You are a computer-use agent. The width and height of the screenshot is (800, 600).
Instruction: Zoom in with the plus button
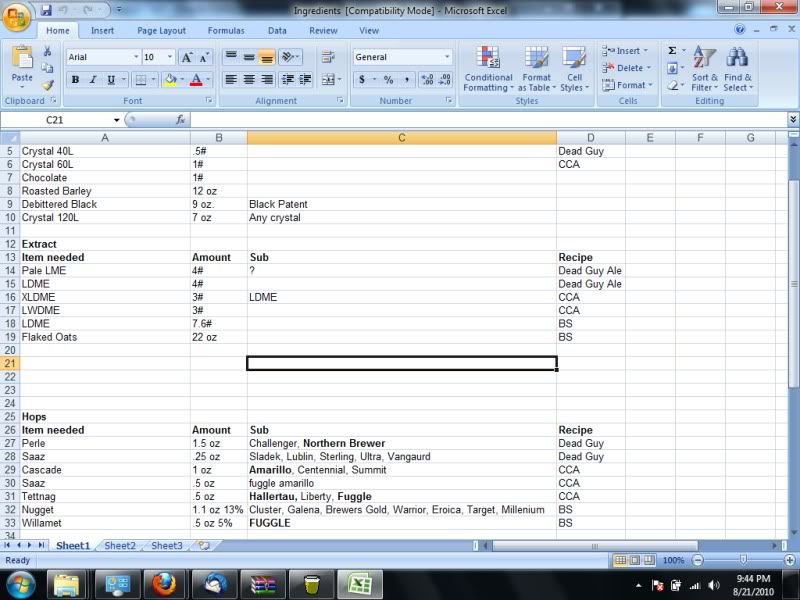point(790,560)
